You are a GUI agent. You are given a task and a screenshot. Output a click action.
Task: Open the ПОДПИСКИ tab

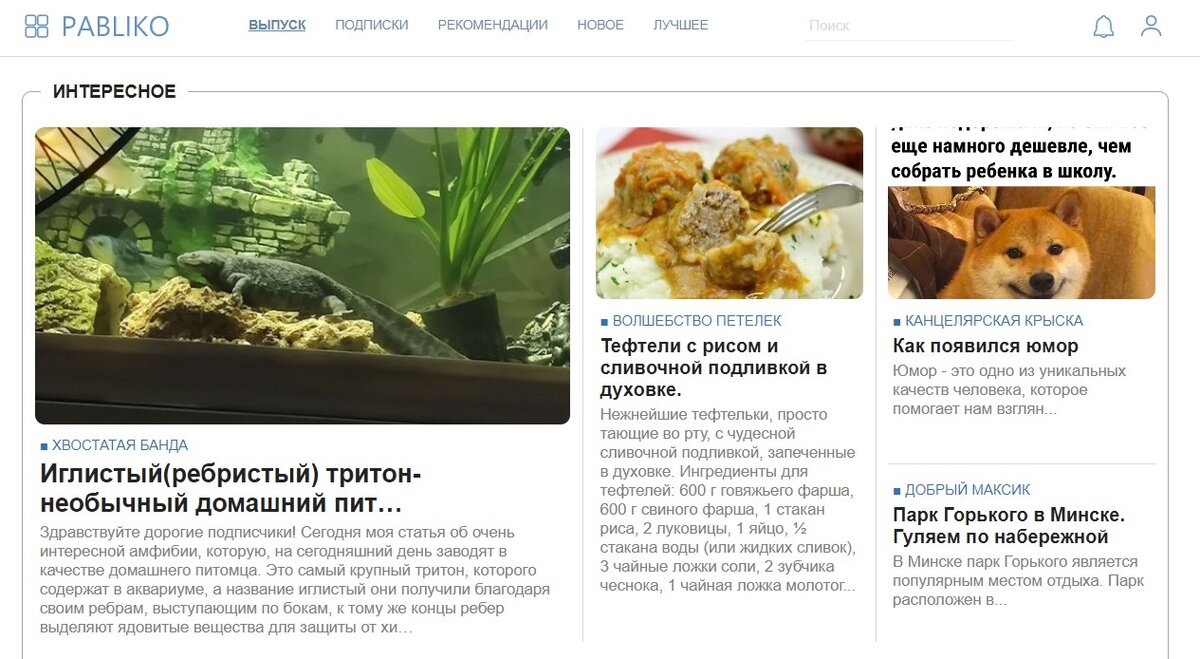(372, 25)
